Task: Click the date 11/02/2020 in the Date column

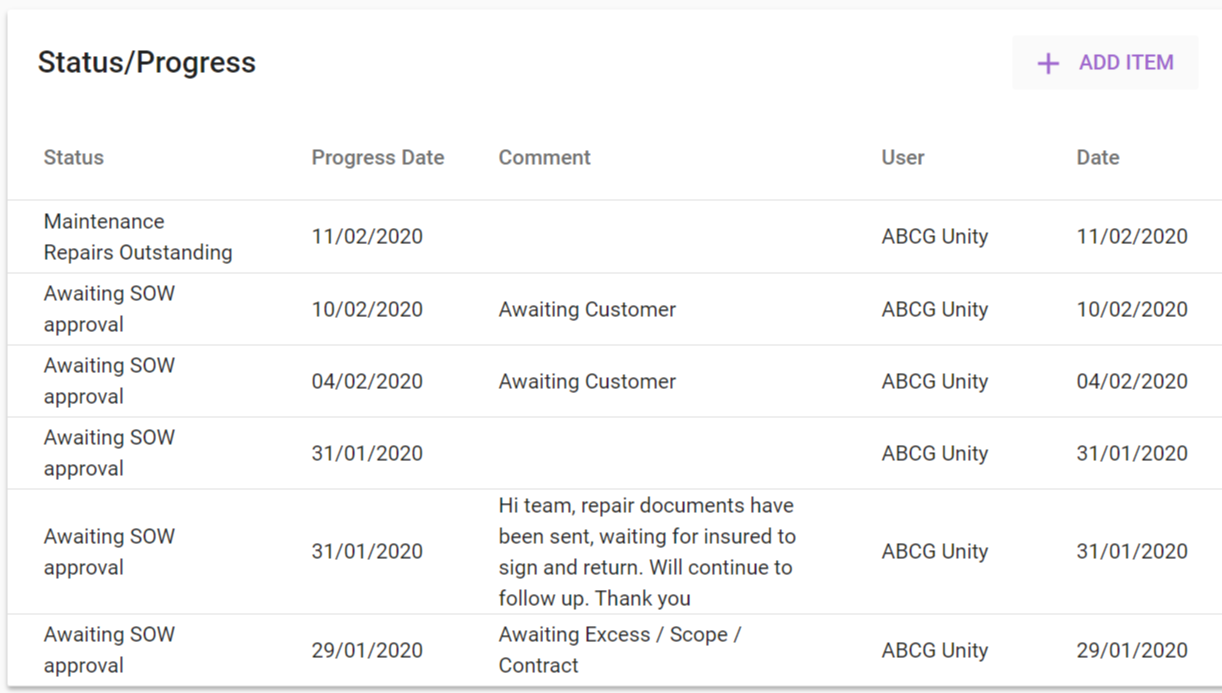Action: pos(1132,237)
